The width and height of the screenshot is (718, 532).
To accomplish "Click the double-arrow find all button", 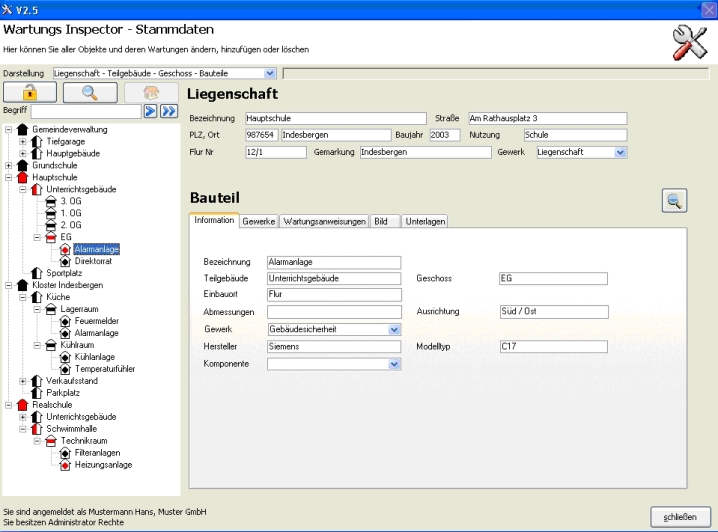I will coord(169,112).
